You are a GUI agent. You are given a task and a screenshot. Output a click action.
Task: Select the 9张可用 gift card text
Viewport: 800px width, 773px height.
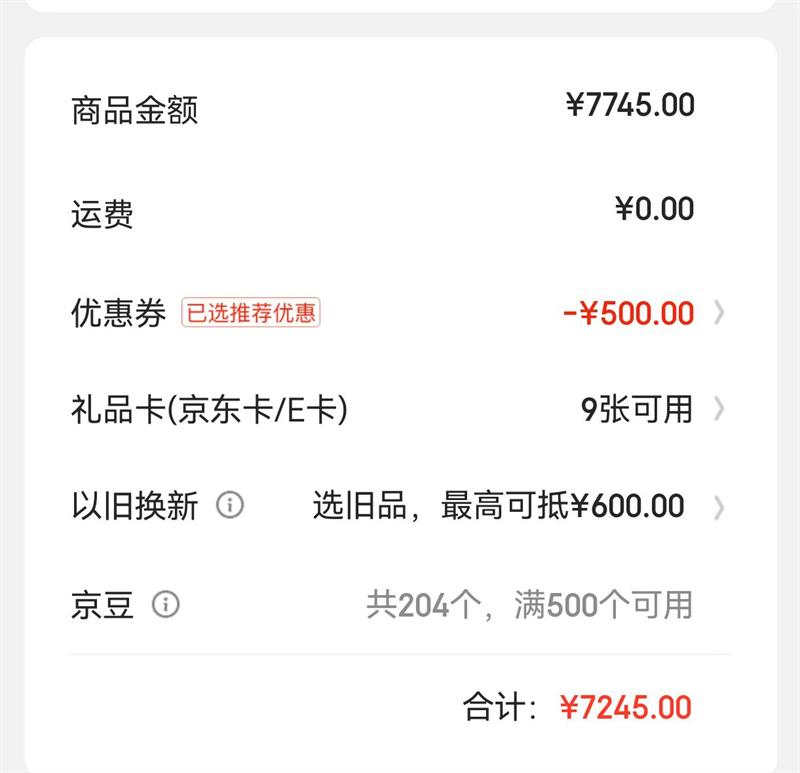[637, 409]
